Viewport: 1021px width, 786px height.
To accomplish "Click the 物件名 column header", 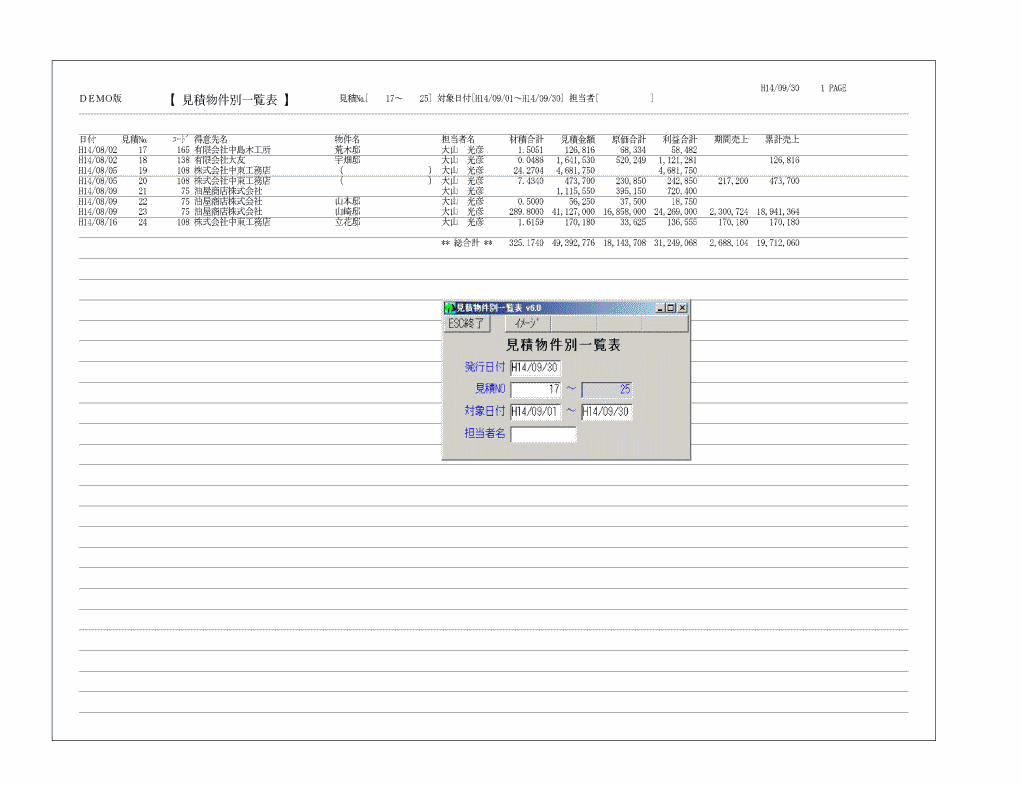I will 347,139.
